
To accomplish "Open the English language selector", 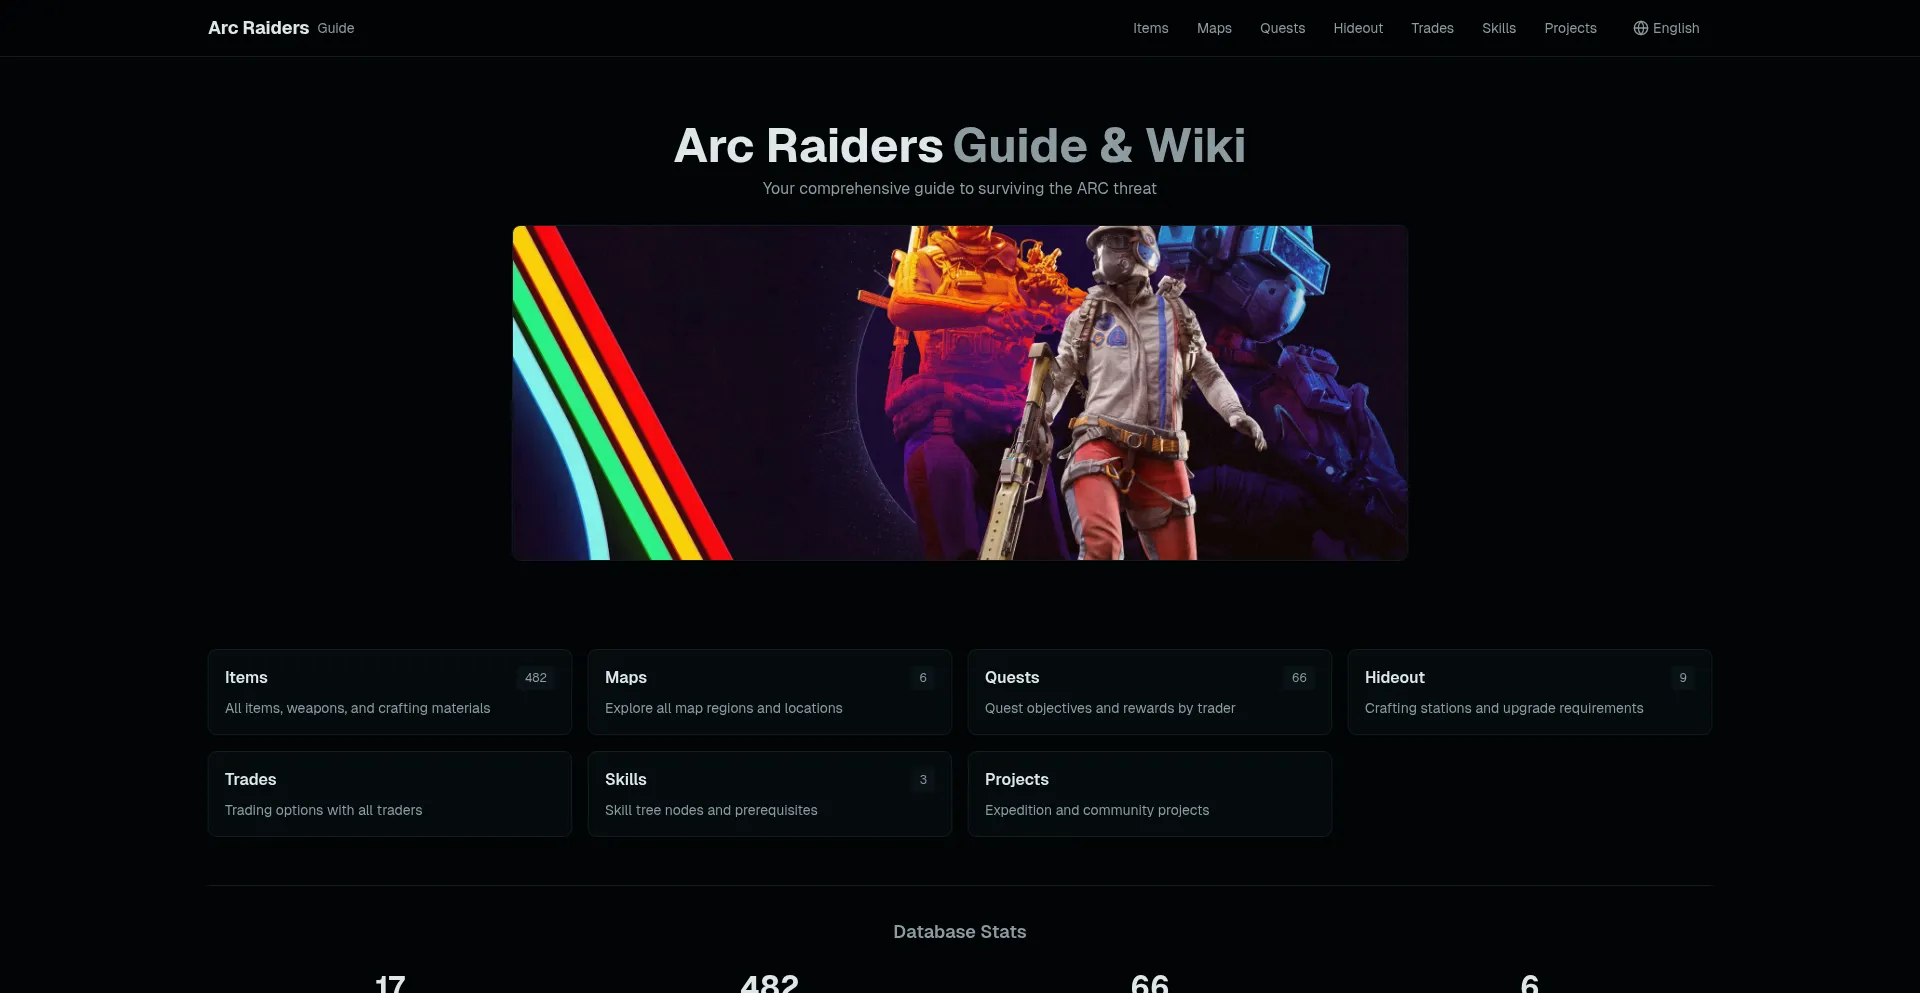I will pyautogui.click(x=1665, y=28).
